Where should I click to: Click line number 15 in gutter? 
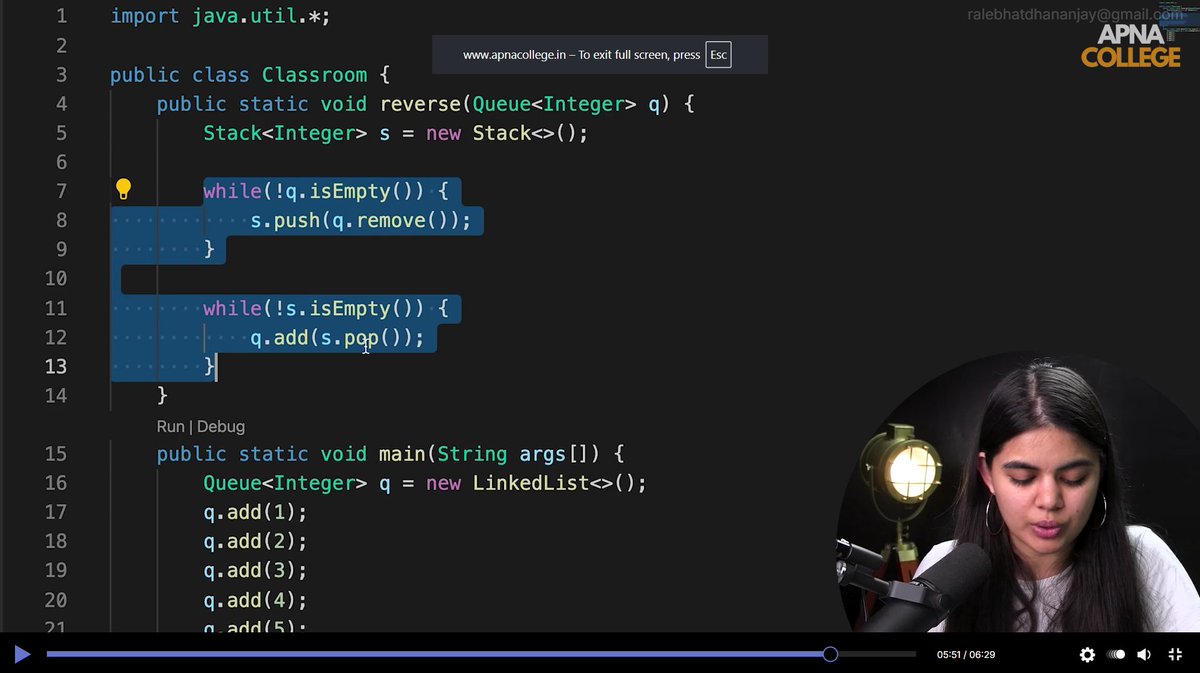click(x=56, y=454)
